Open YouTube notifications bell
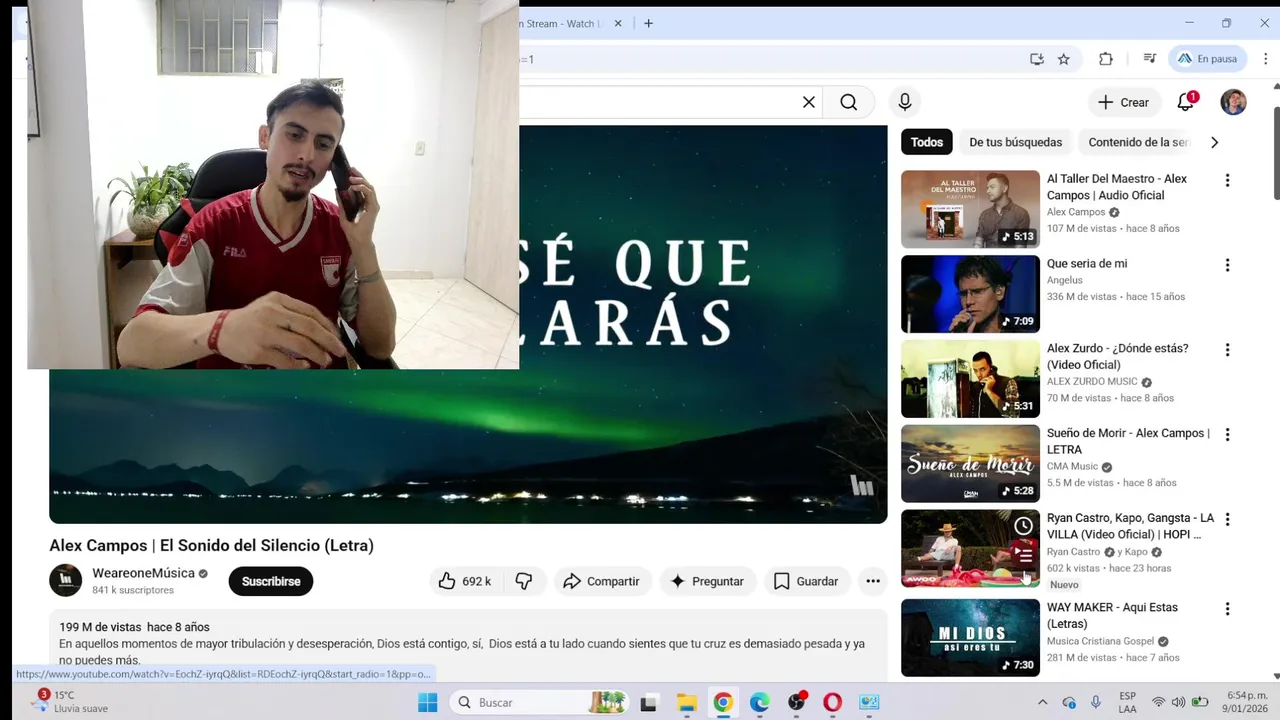The image size is (1280, 720). click(1186, 102)
